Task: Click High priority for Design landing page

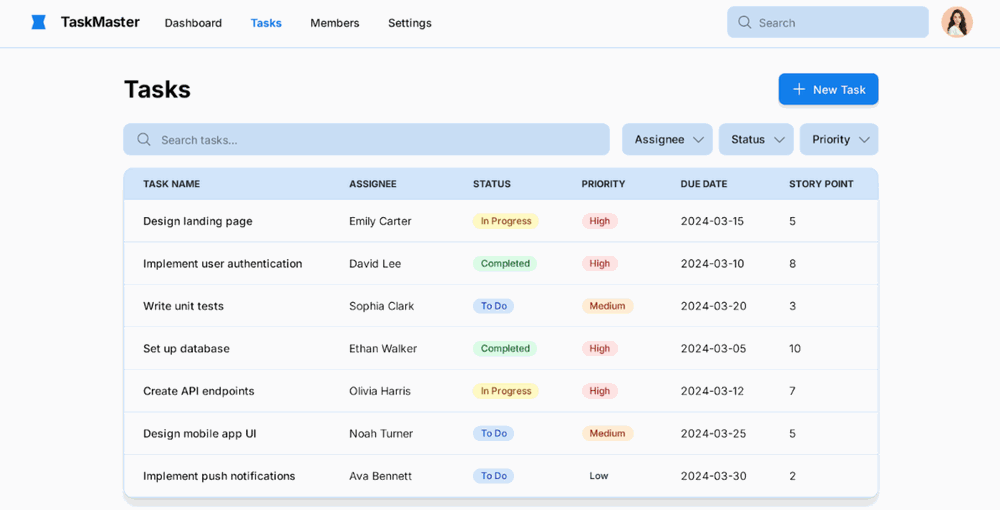Action: (599, 221)
